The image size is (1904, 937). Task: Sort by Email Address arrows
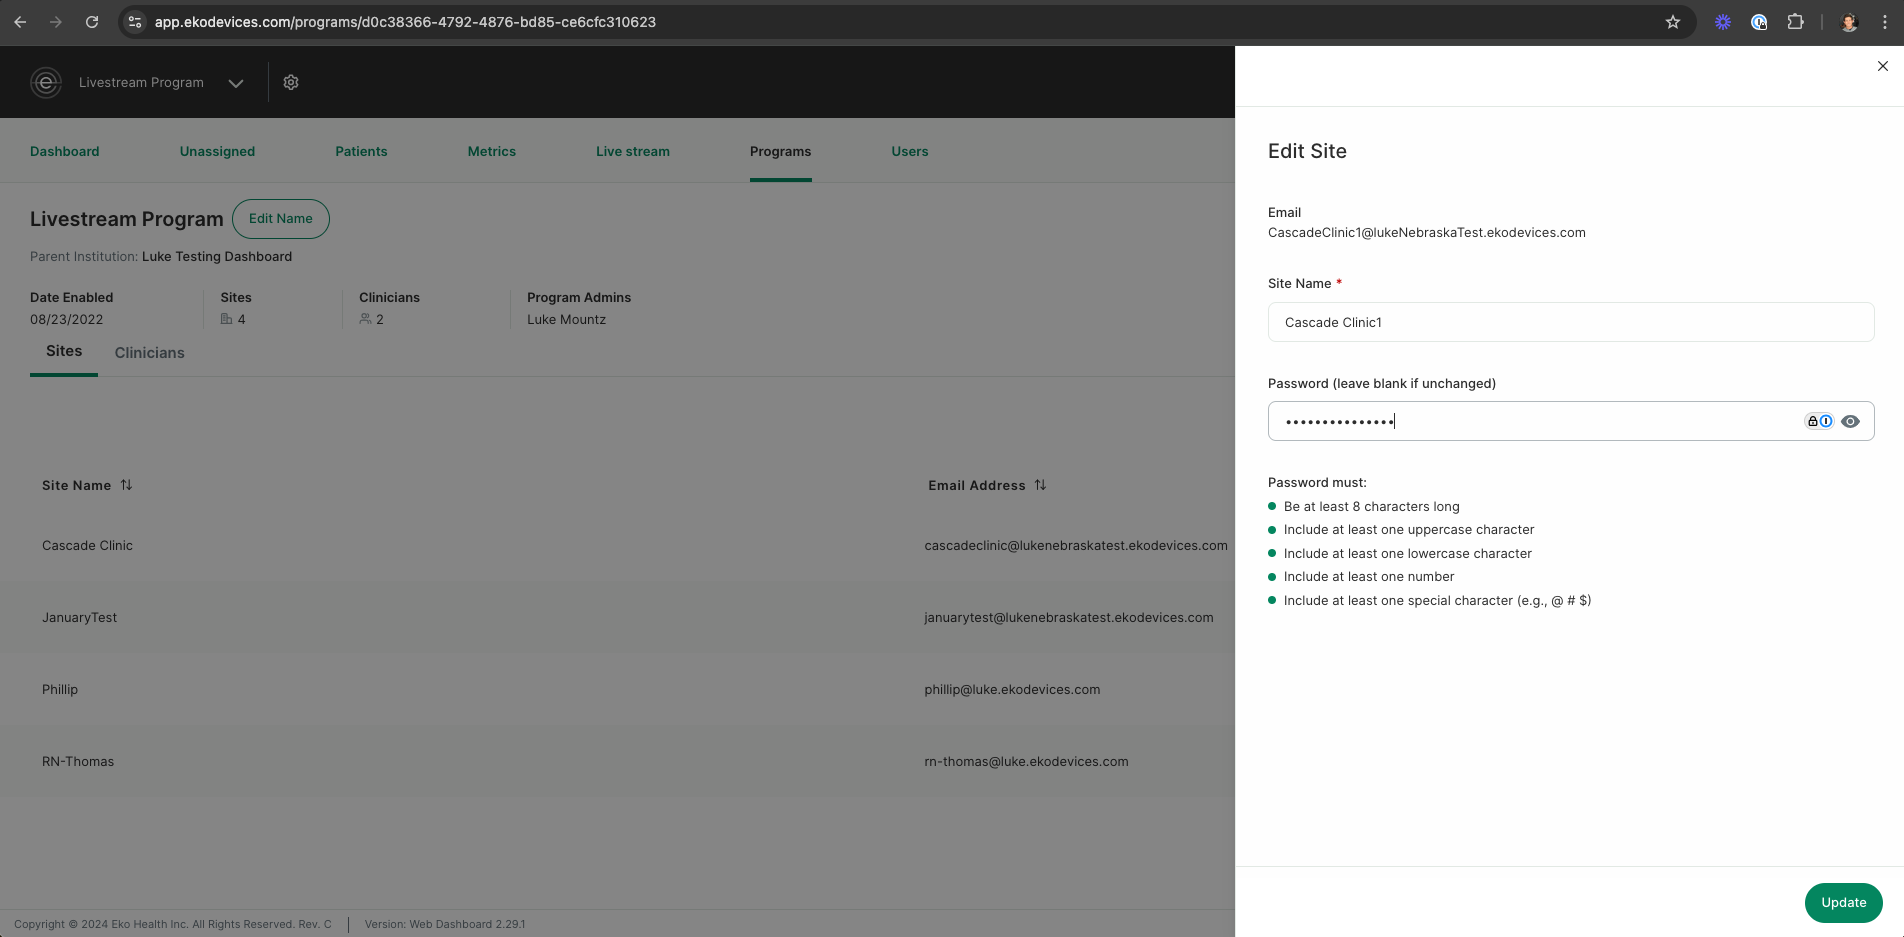click(x=1040, y=485)
